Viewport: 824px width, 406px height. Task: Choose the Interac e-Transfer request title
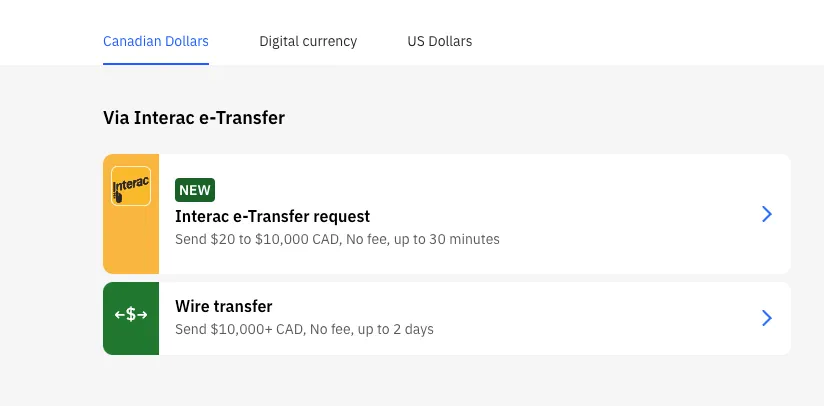click(272, 216)
